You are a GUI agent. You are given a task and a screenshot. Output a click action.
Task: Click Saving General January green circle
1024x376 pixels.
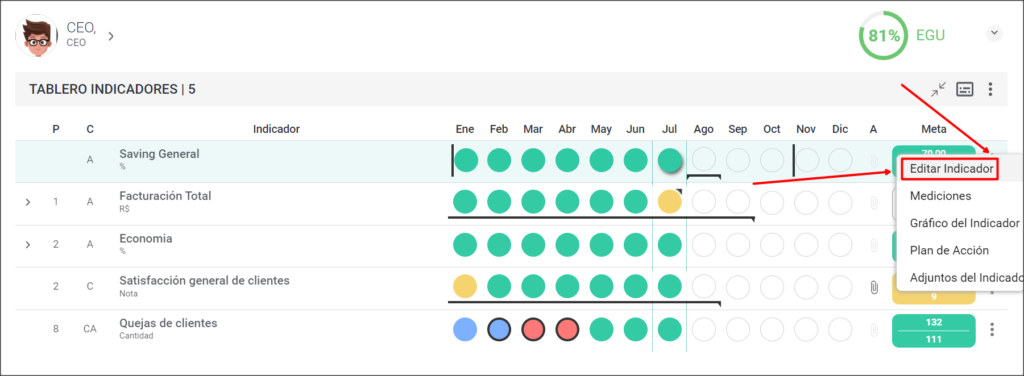tap(466, 160)
